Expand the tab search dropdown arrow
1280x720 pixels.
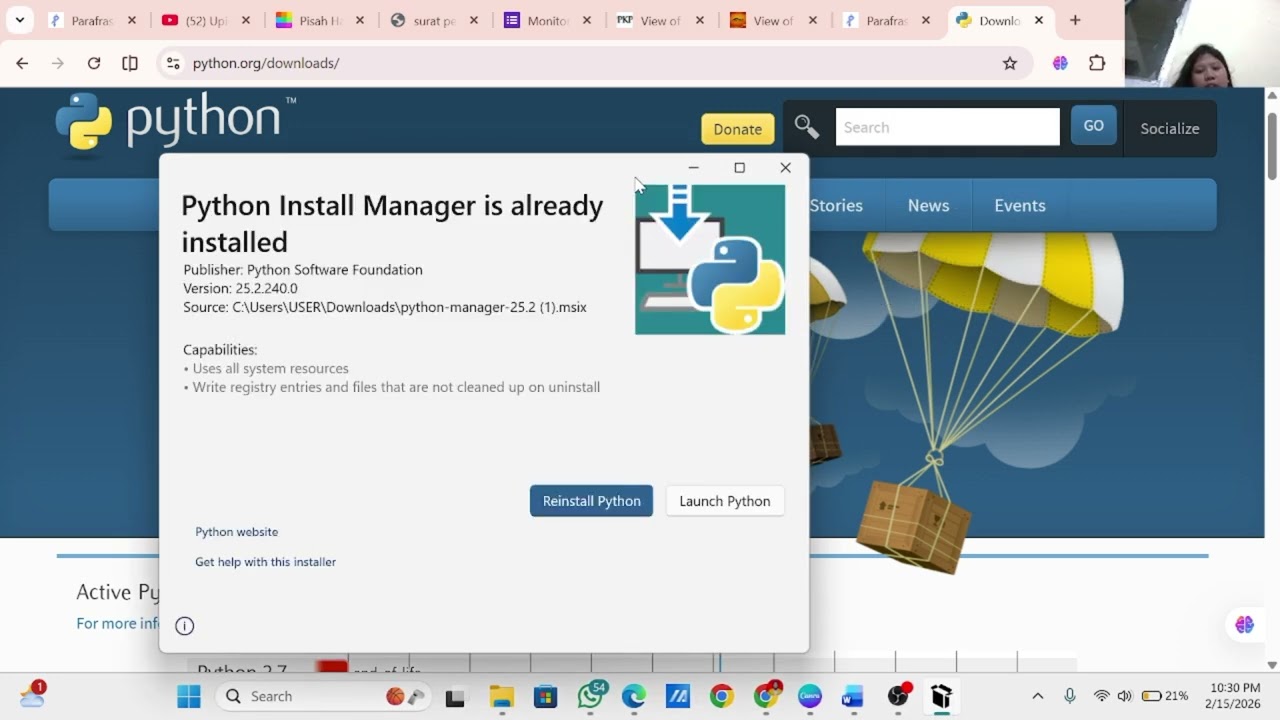pyautogui.click(x=19, y=20)
